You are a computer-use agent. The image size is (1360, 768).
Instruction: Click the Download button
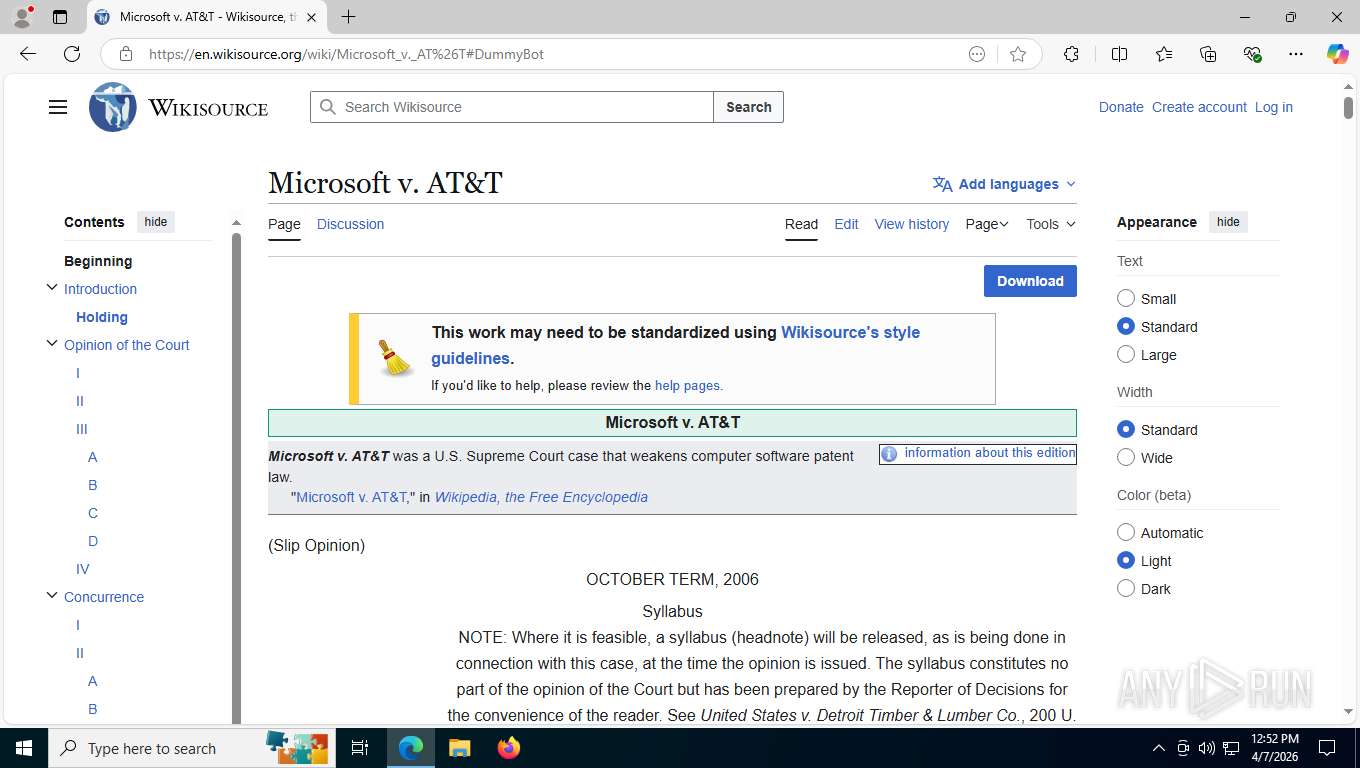click(x=1030, y=281)
